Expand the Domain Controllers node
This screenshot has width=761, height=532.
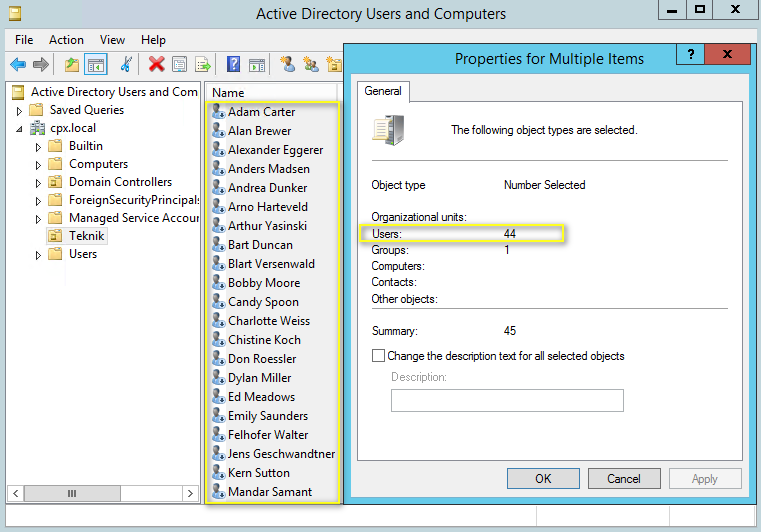pos(38,183)
